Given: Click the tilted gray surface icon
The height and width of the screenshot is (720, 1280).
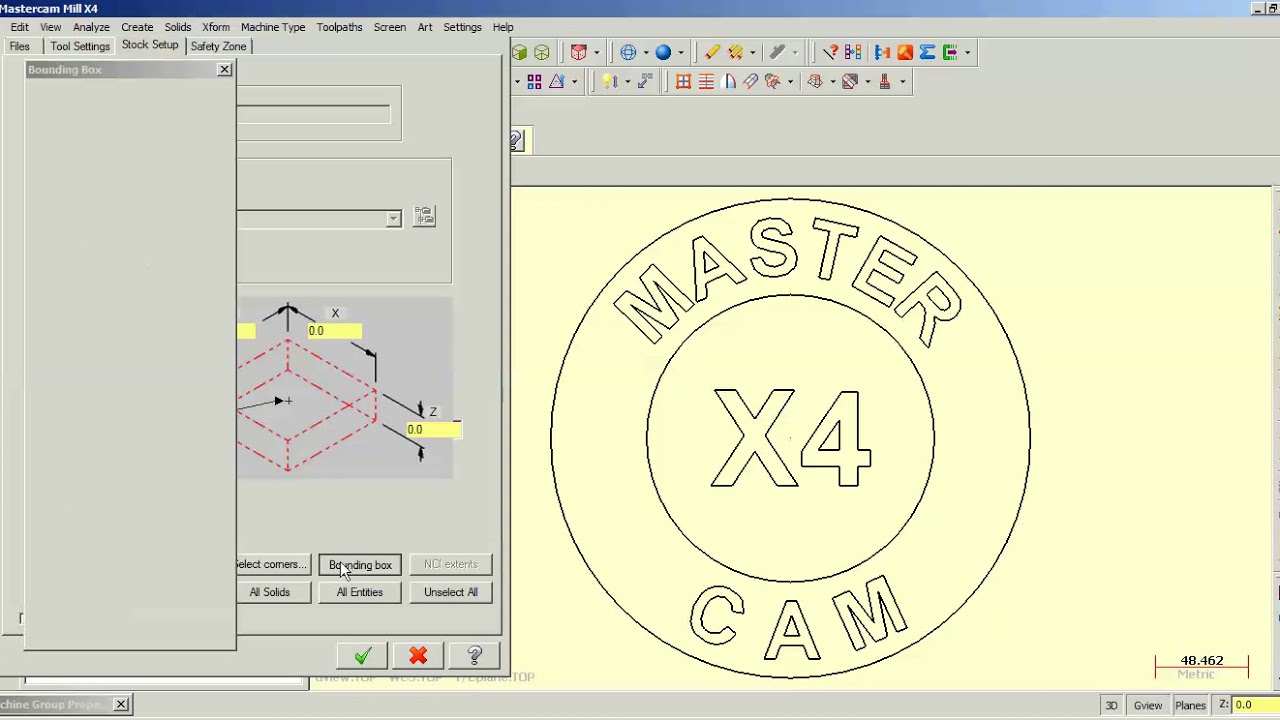Looking at the screenshot, I should [750, 81].
